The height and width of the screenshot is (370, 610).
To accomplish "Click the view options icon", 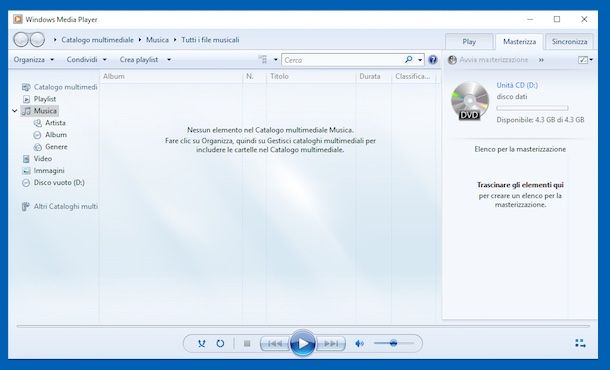I will coord(263,60).
